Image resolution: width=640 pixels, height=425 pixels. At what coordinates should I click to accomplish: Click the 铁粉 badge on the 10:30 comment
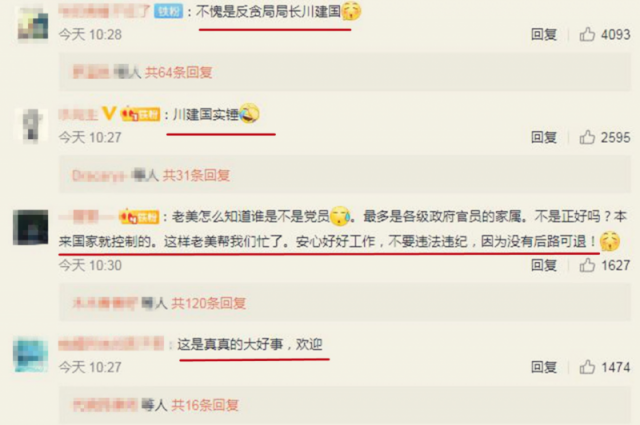coord(139,217)
